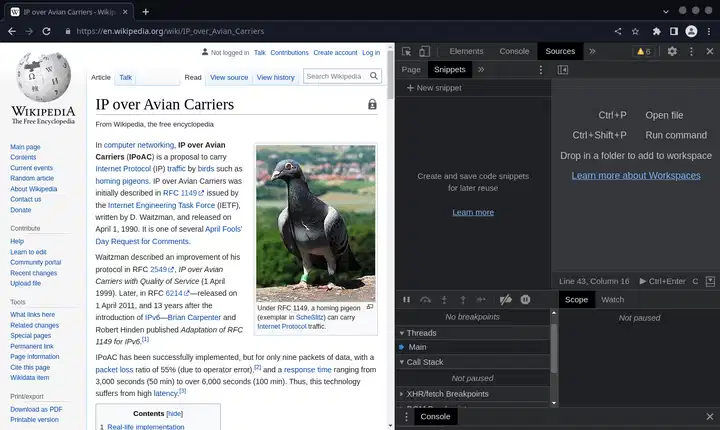Viewport: 720px width, 430px height.
Task: Go to Random article in sidebar
Action: click(32, 178)
